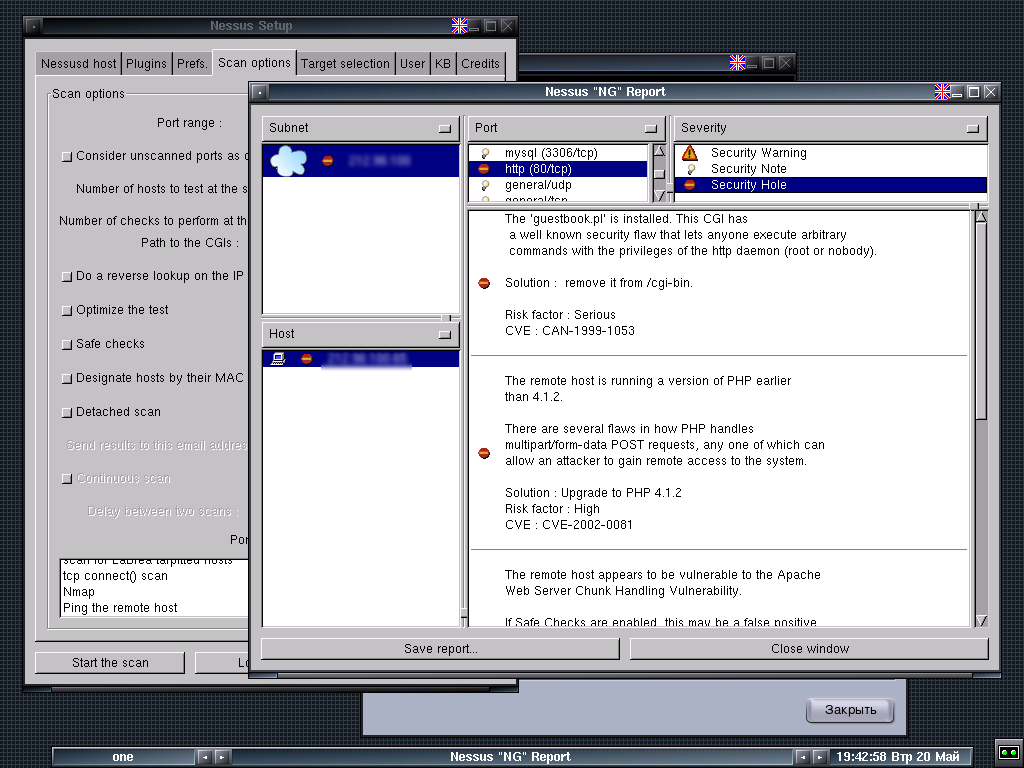Switch to the 'Nessusd host' tab
The height and width of the screenshot is (768, 1024).
click(78, 64)
